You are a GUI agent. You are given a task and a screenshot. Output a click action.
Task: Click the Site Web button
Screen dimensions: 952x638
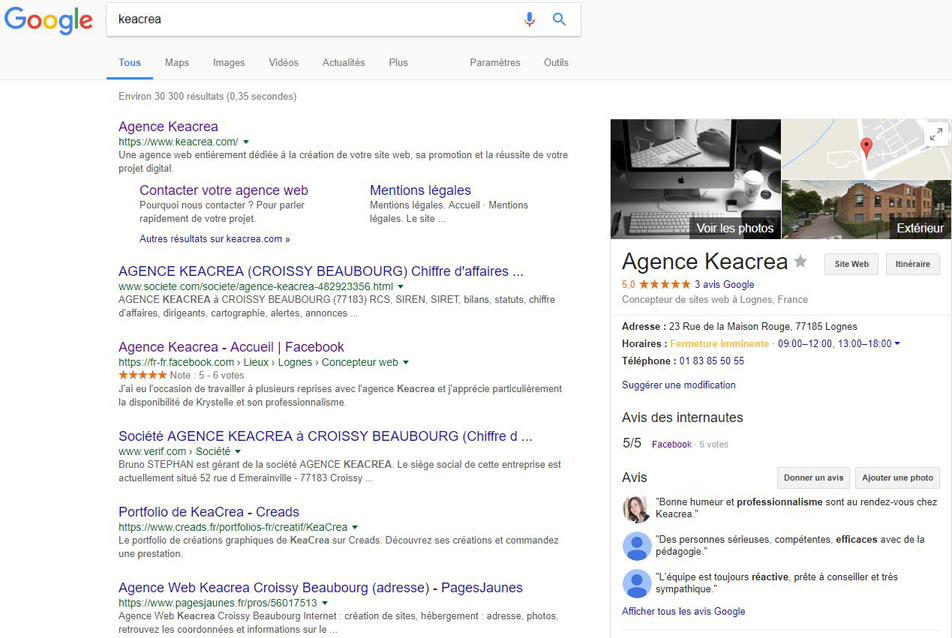click(x=851, y=264)
